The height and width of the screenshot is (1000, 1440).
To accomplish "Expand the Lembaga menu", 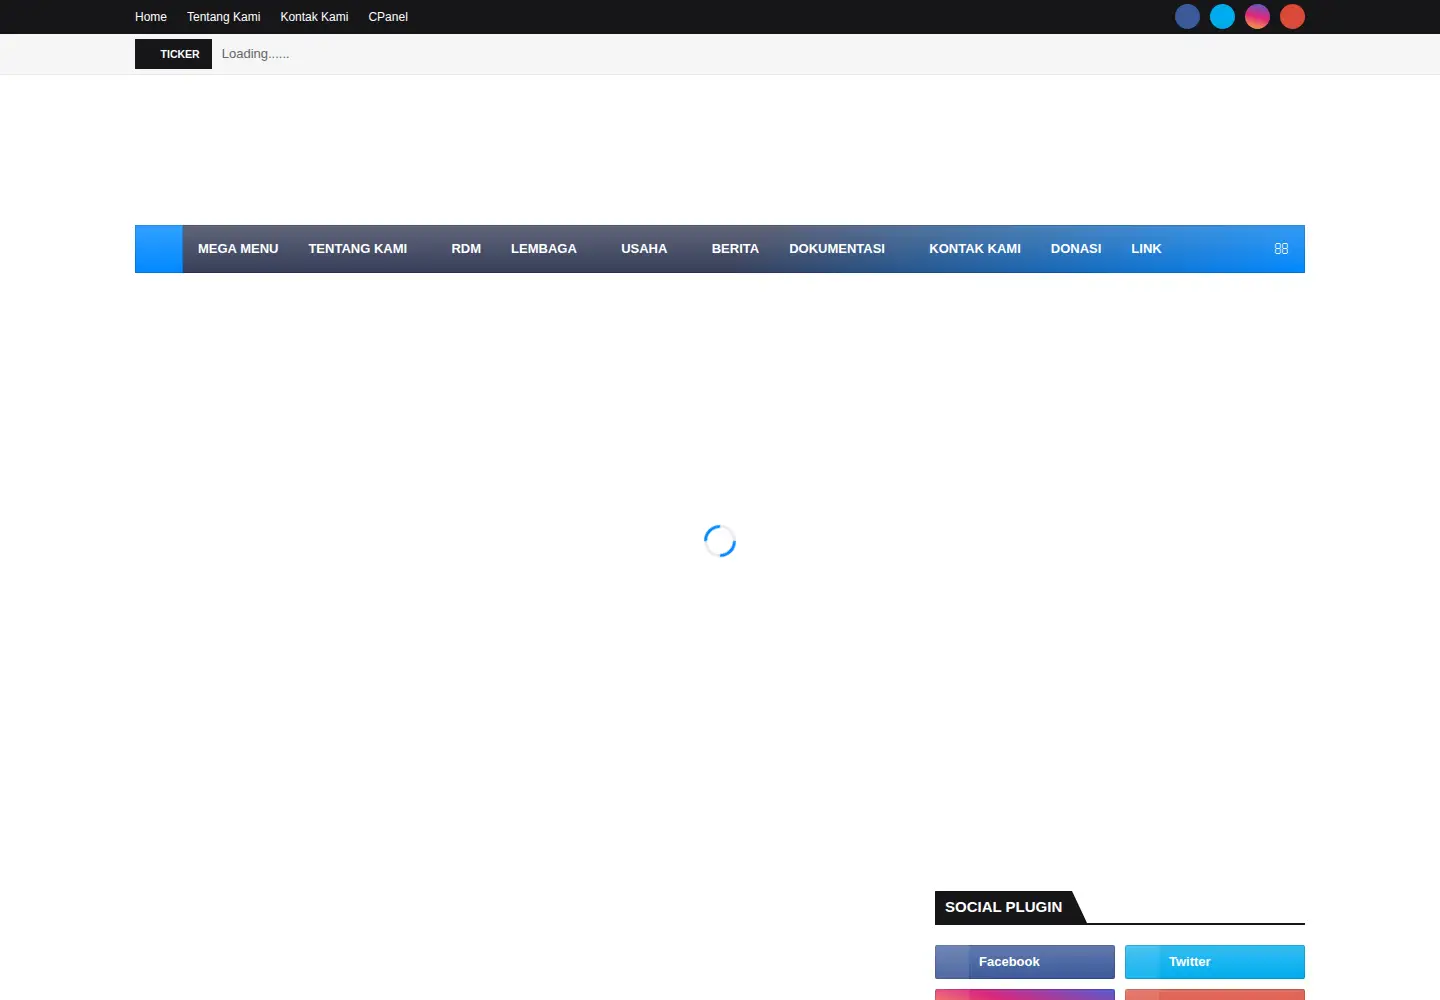I will click(x=544, y=249).
